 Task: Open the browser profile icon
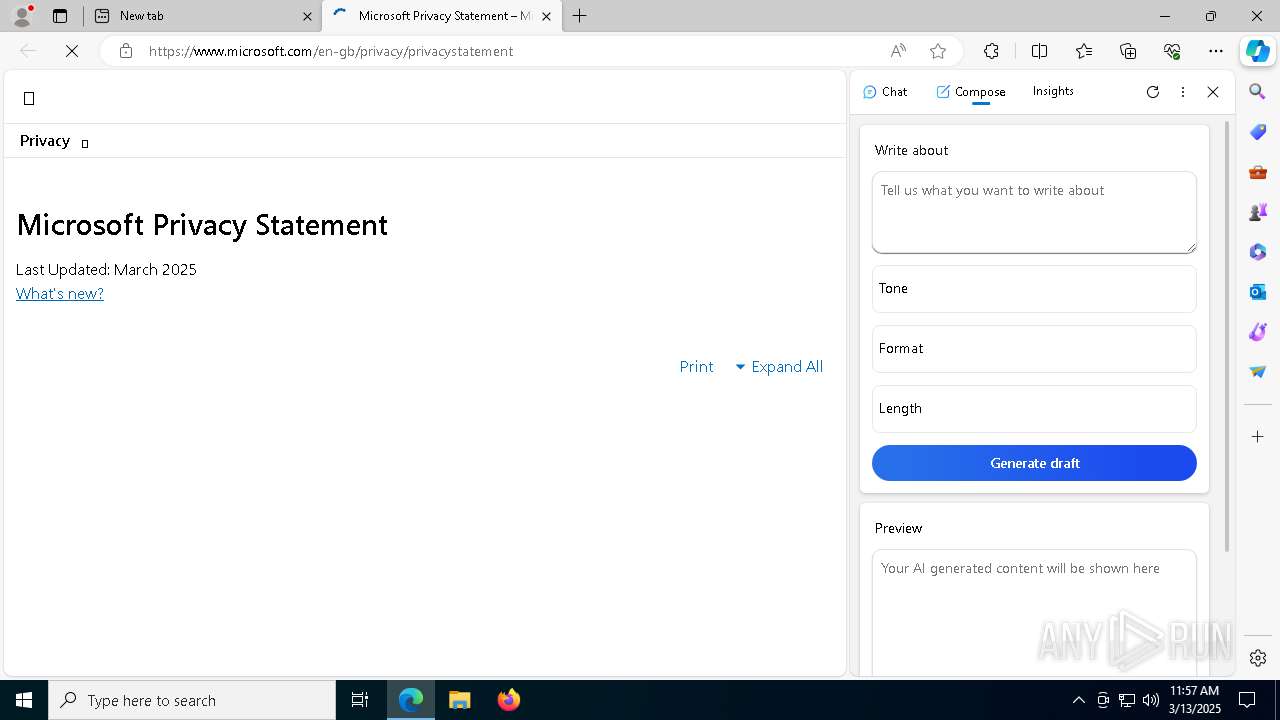click(x=21, y=16)
